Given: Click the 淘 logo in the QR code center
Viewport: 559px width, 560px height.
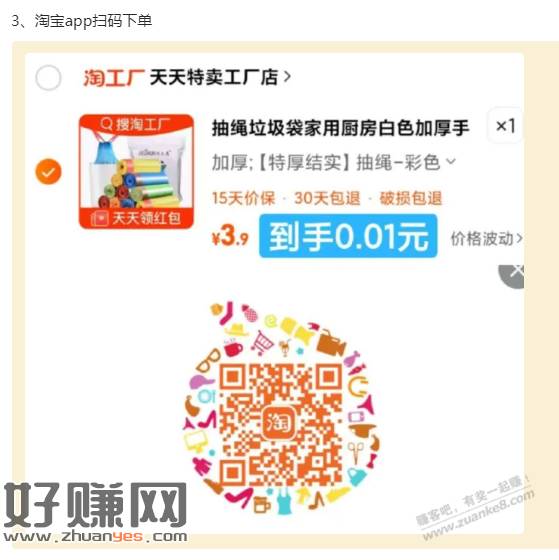Looking at the screenshot, I should (x=279, y=423).
